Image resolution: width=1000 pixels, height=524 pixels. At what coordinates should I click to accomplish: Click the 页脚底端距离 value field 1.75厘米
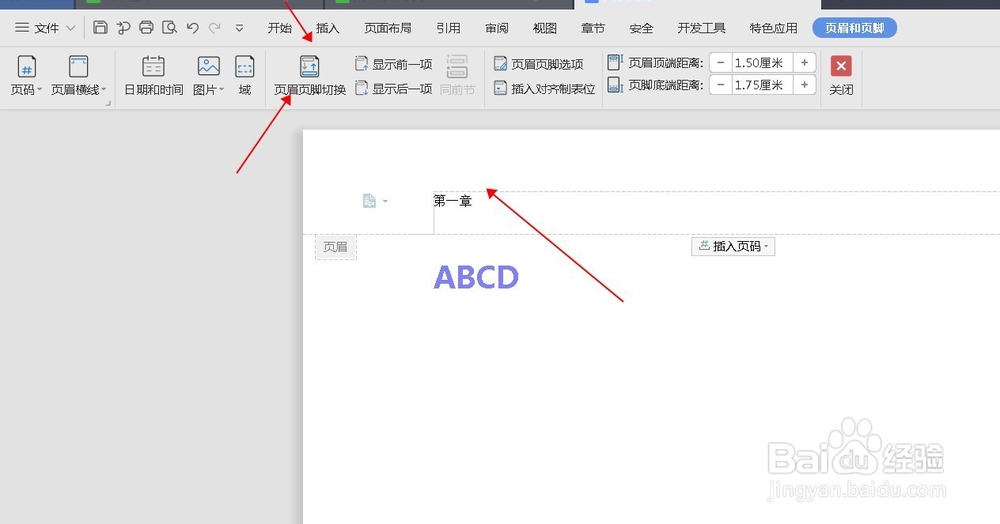[x=761, y=85]
